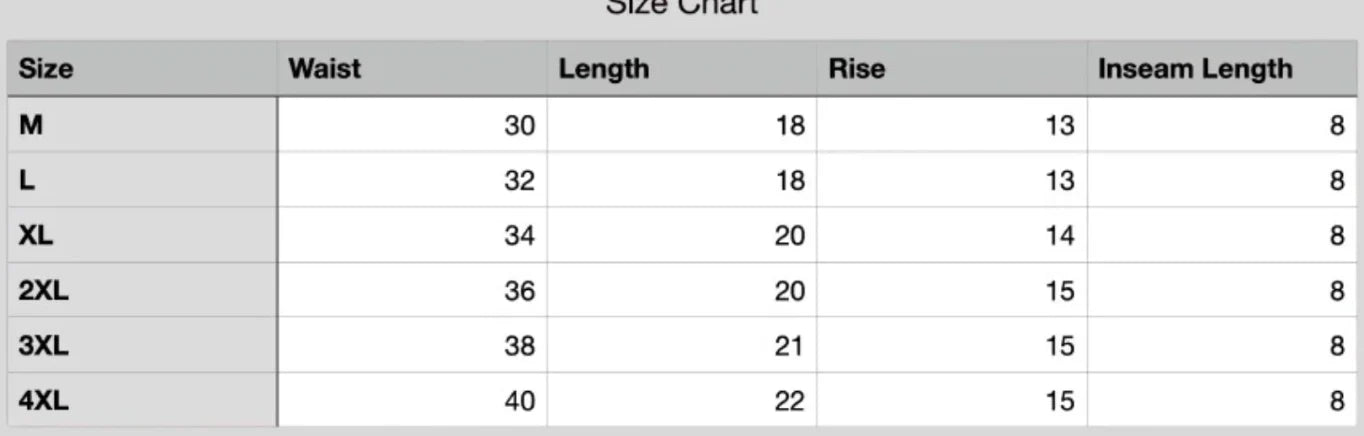Click the Length column header
This screenshot has width=1364, height=436.
[603, 69]
